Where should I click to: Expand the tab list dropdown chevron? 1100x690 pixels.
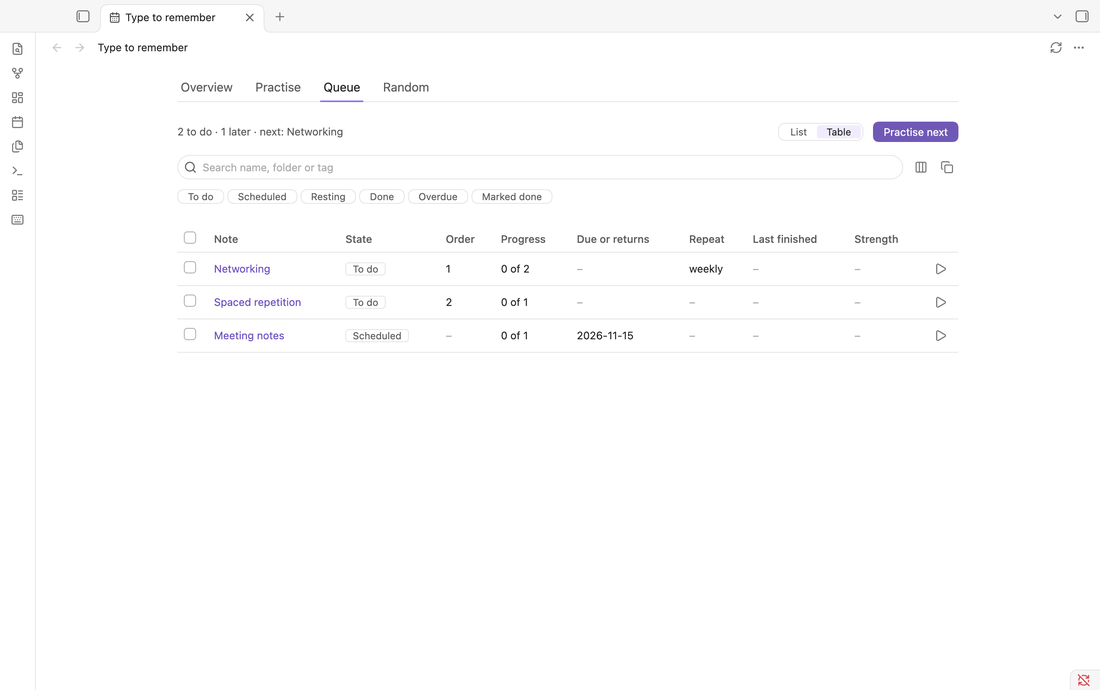click(1057, 17)
